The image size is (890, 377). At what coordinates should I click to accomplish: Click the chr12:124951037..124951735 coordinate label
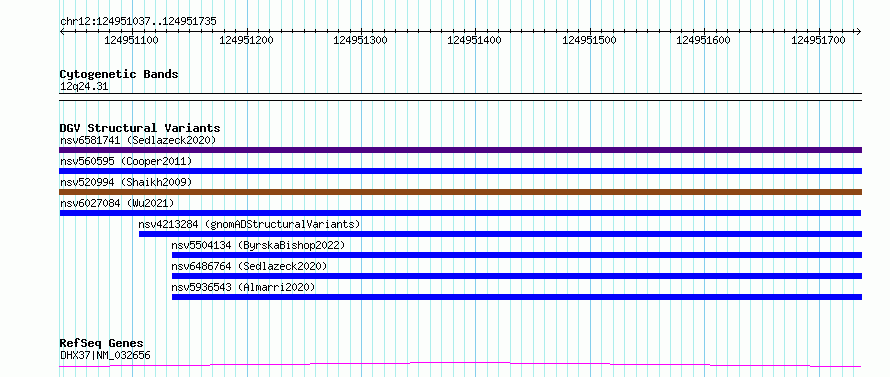click(138, 22)
